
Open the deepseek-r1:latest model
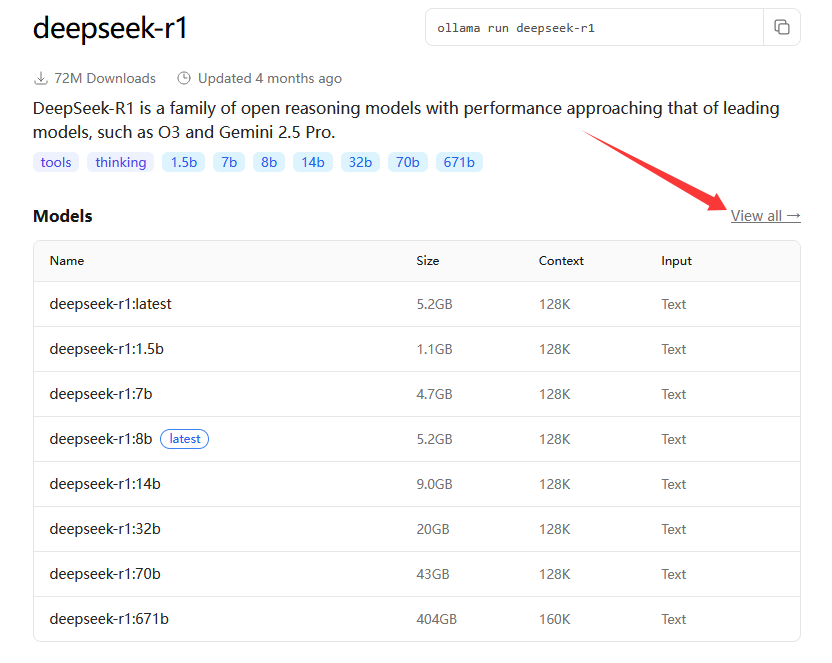click(110, 304)
